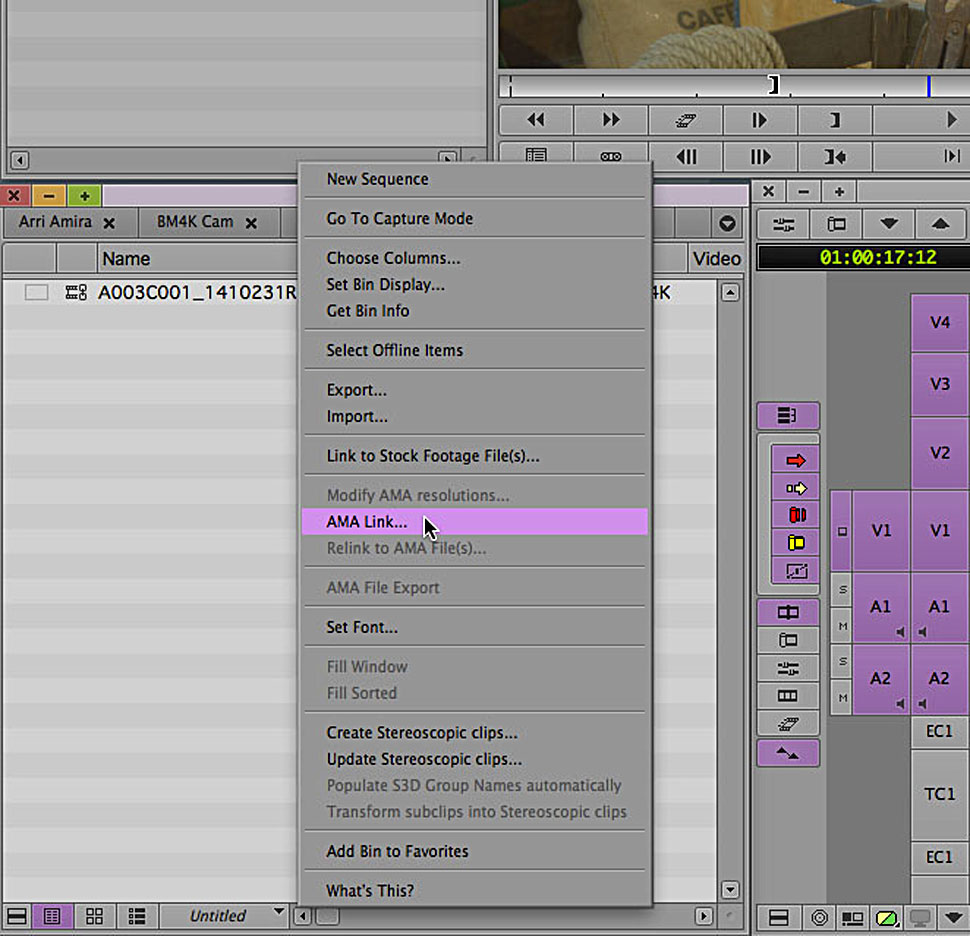Click the red Overwrite Trim tool
Image resolution: width=970 pixels, height=936 pixels.
pyautogui.click(x=796, y=516)
